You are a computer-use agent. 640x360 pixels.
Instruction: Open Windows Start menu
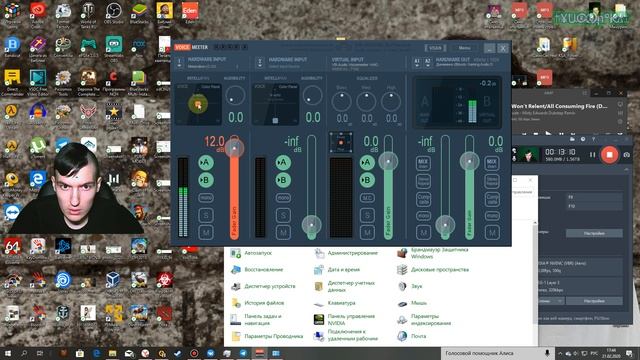[x=8, y=353]
